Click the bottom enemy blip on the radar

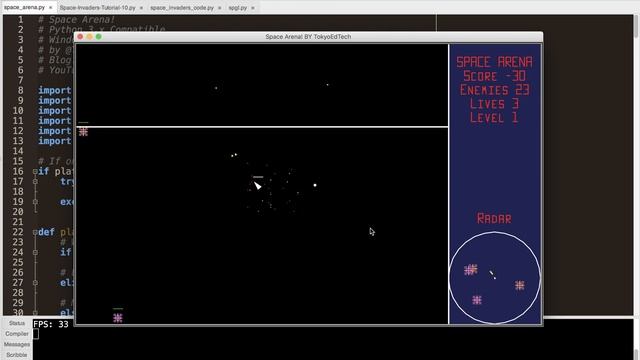tap(477, 300)
